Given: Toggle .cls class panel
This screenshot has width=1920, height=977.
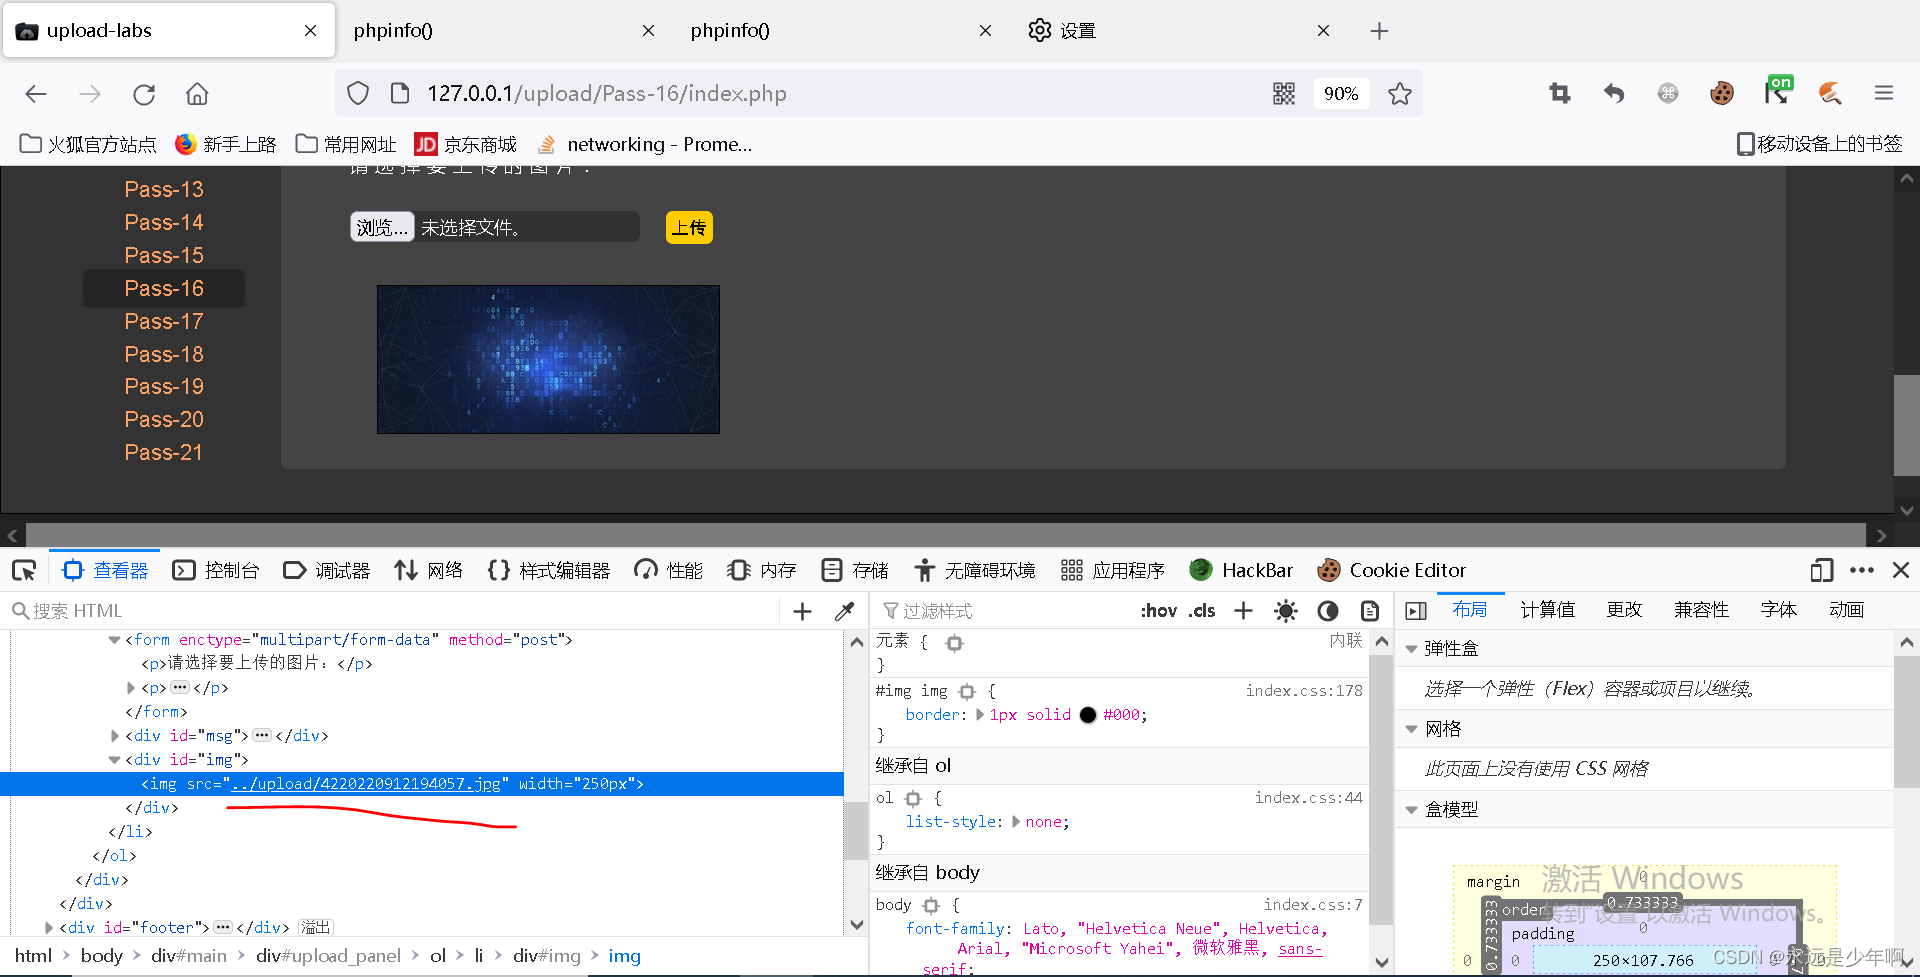Looking at the screenshot, I should pyautogui.click(x=1202, y=610).
